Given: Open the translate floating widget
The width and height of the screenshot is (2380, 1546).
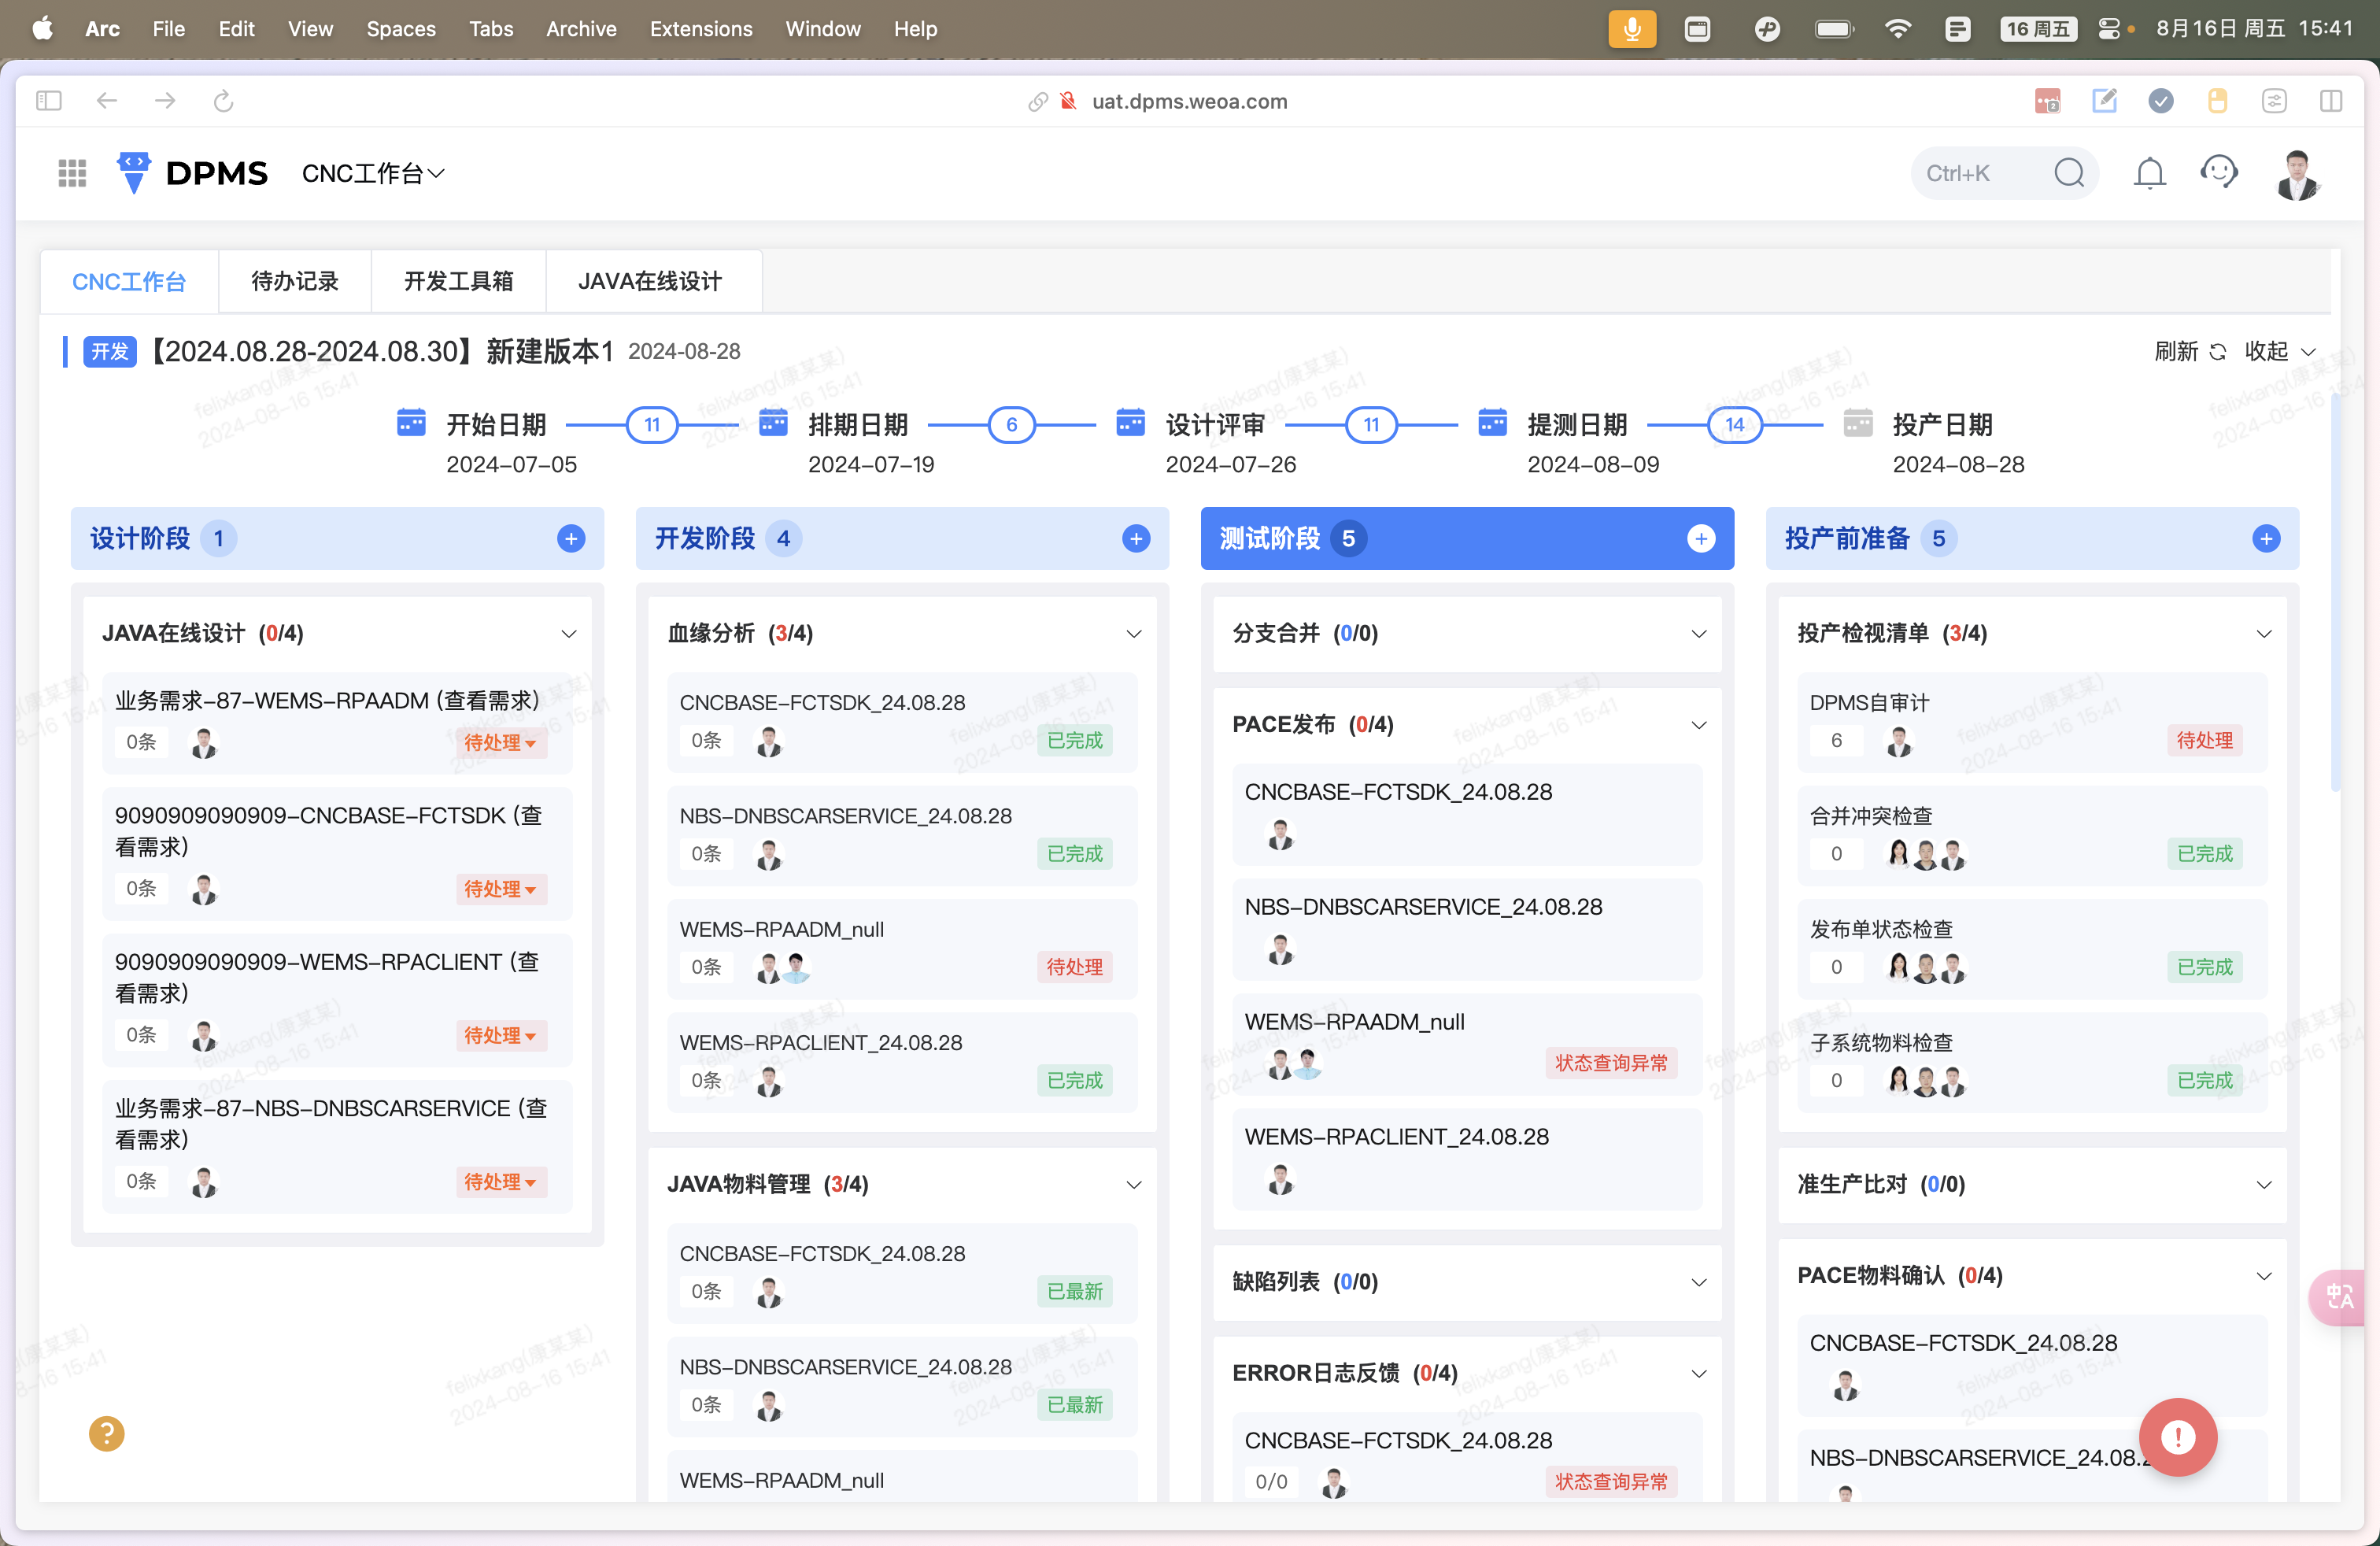Looking at the screenshot, I should coord(2339,1297).
